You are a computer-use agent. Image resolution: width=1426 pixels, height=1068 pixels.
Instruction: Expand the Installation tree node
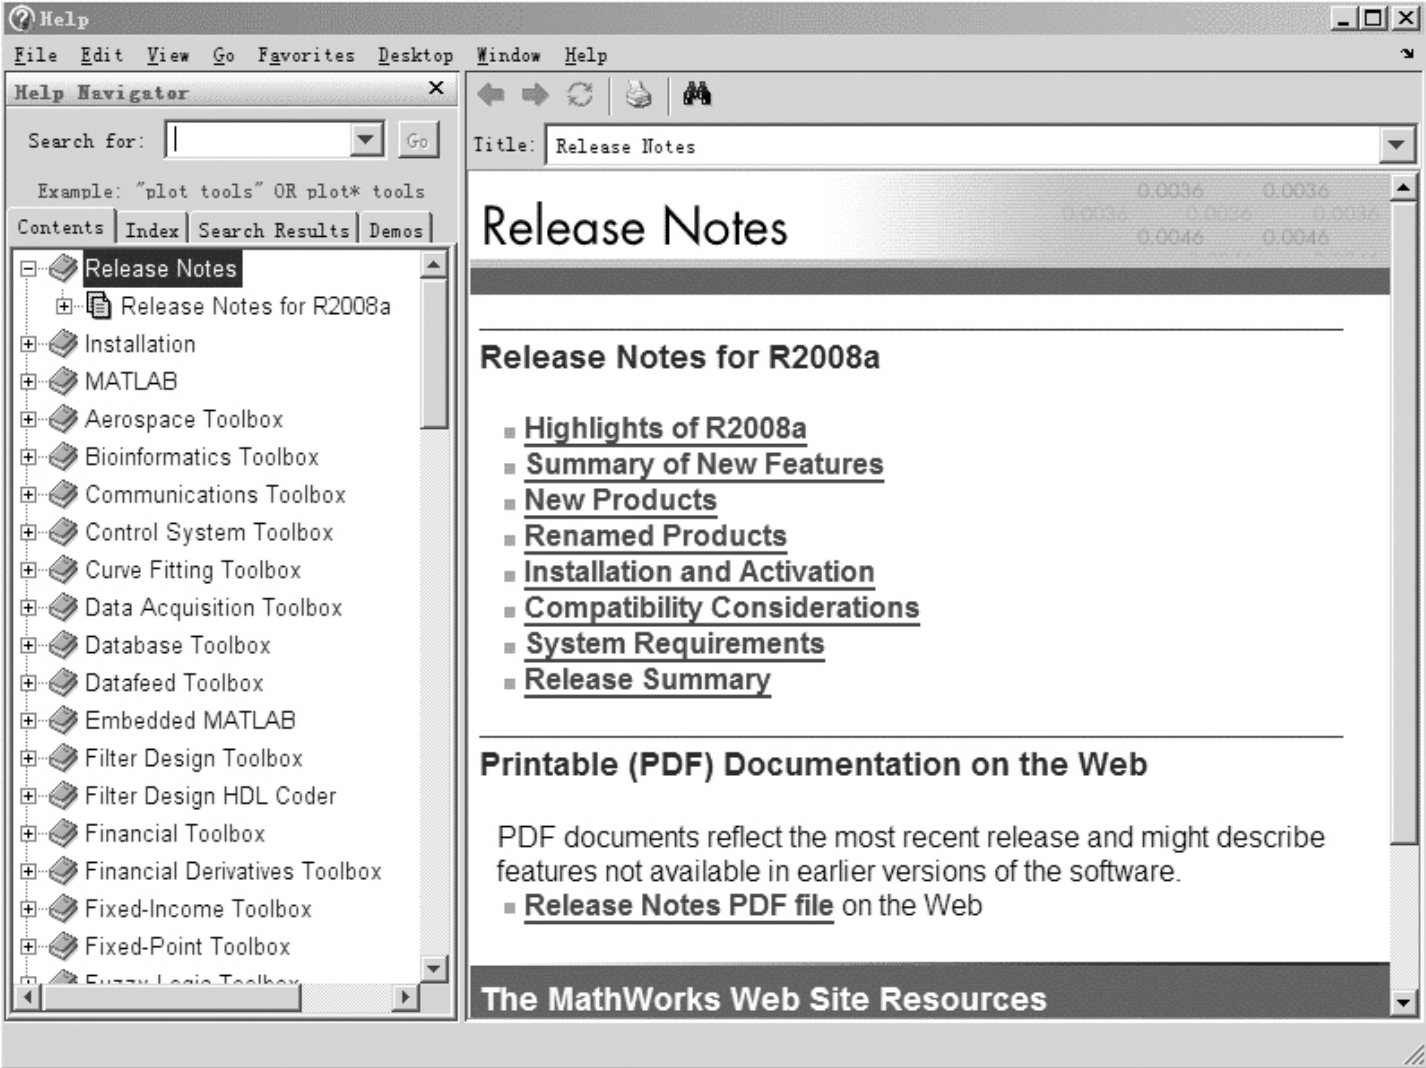(28, 344)
